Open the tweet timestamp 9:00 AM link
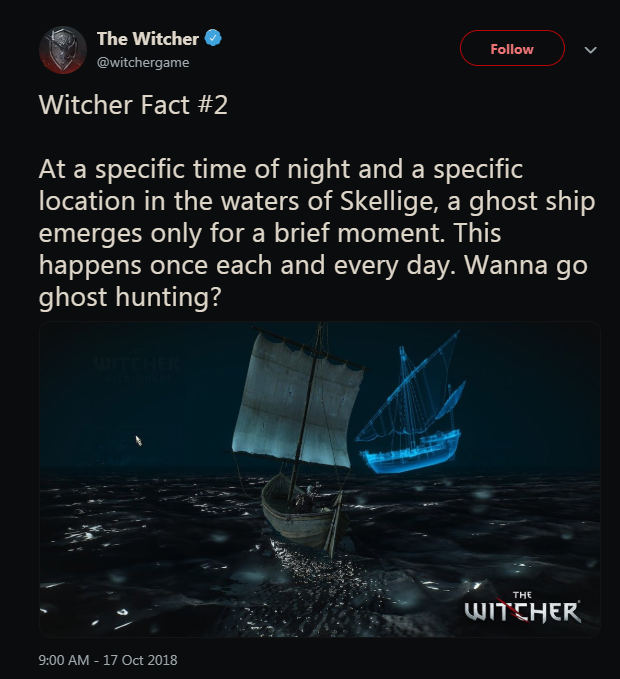The width and height of the screenshot is (620, 679). tap(64, 660)
